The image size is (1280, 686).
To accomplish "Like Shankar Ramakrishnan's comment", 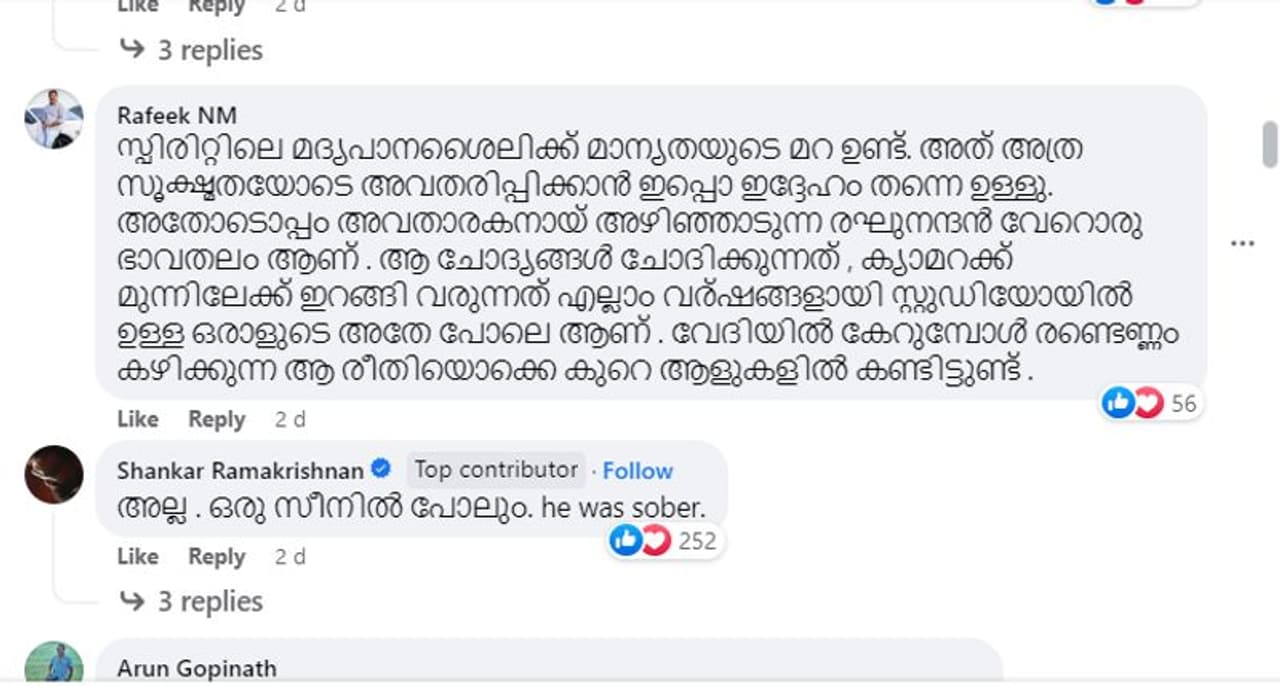I will tap(137, 556).
